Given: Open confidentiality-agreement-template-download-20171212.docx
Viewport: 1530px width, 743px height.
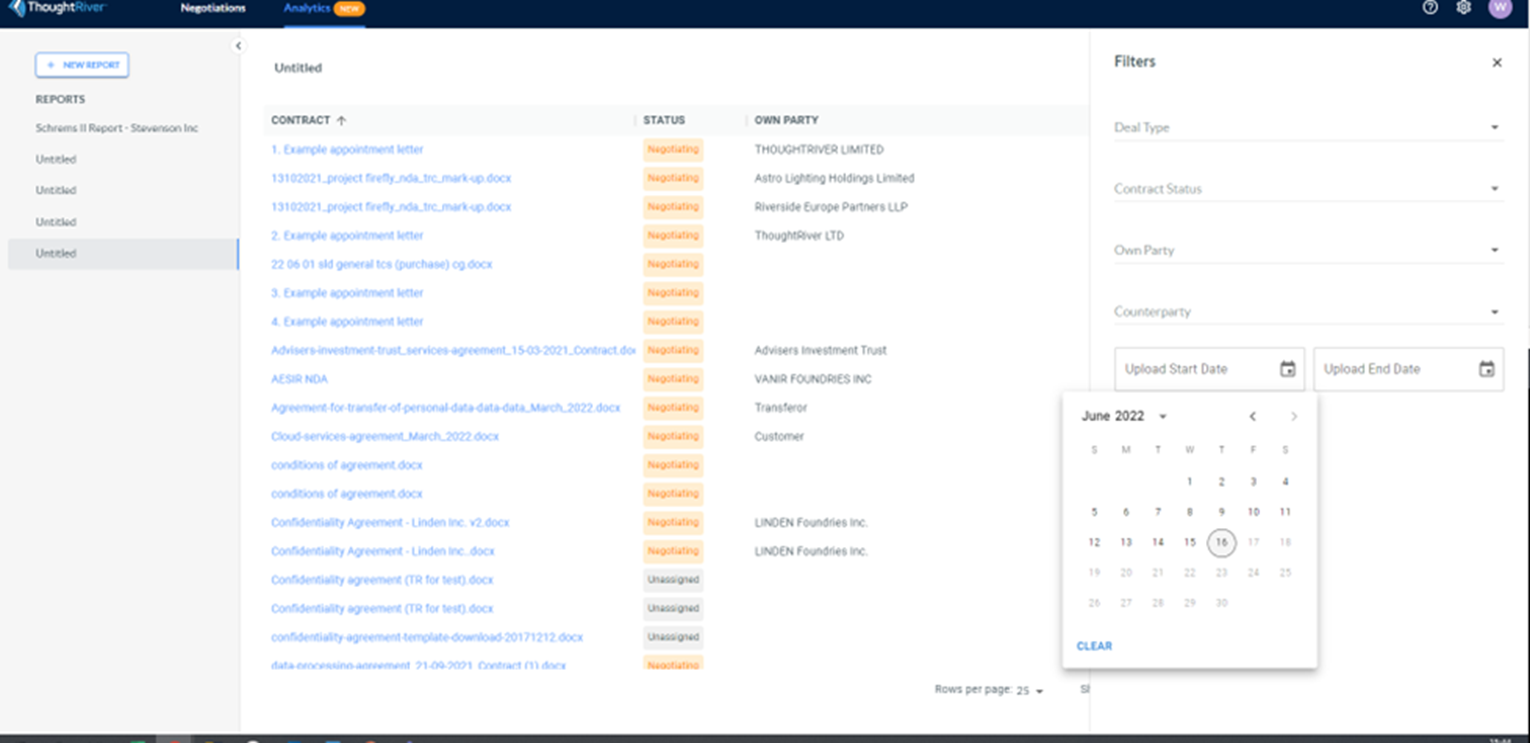Looking at the screenshot, I should click(427, 638).
